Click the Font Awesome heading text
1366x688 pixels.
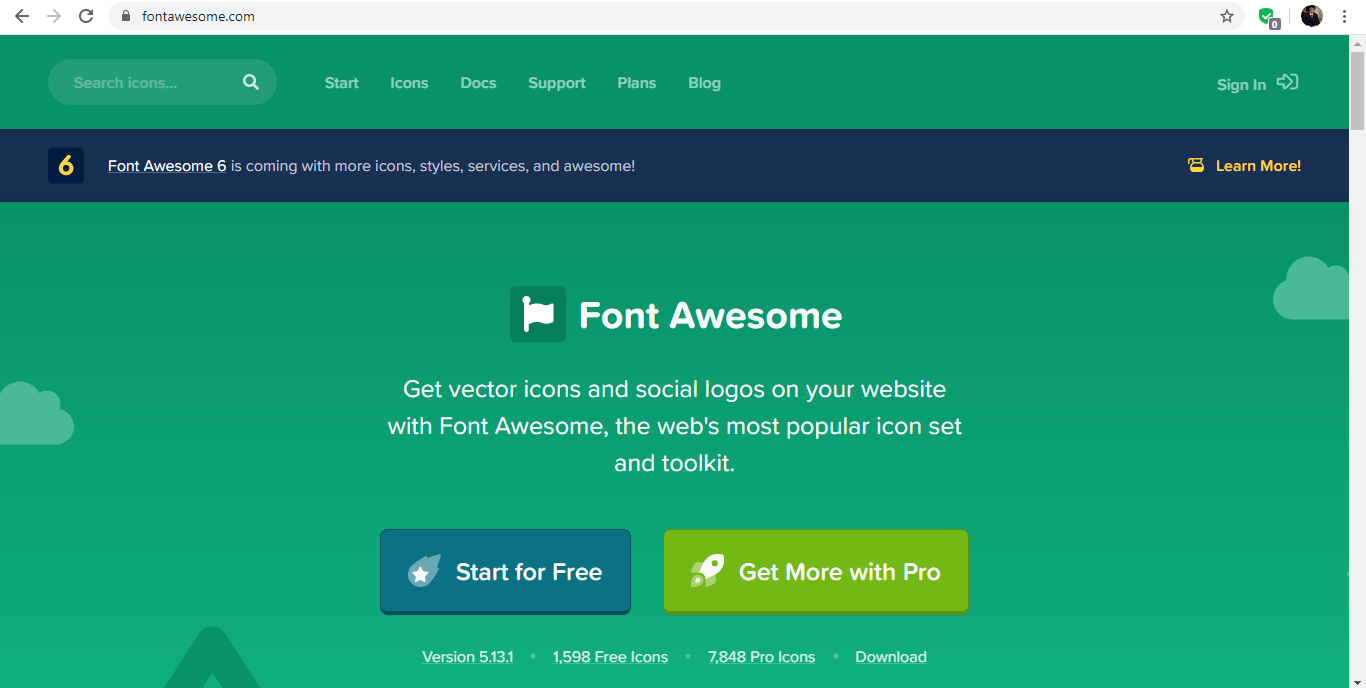pos(710,315)
